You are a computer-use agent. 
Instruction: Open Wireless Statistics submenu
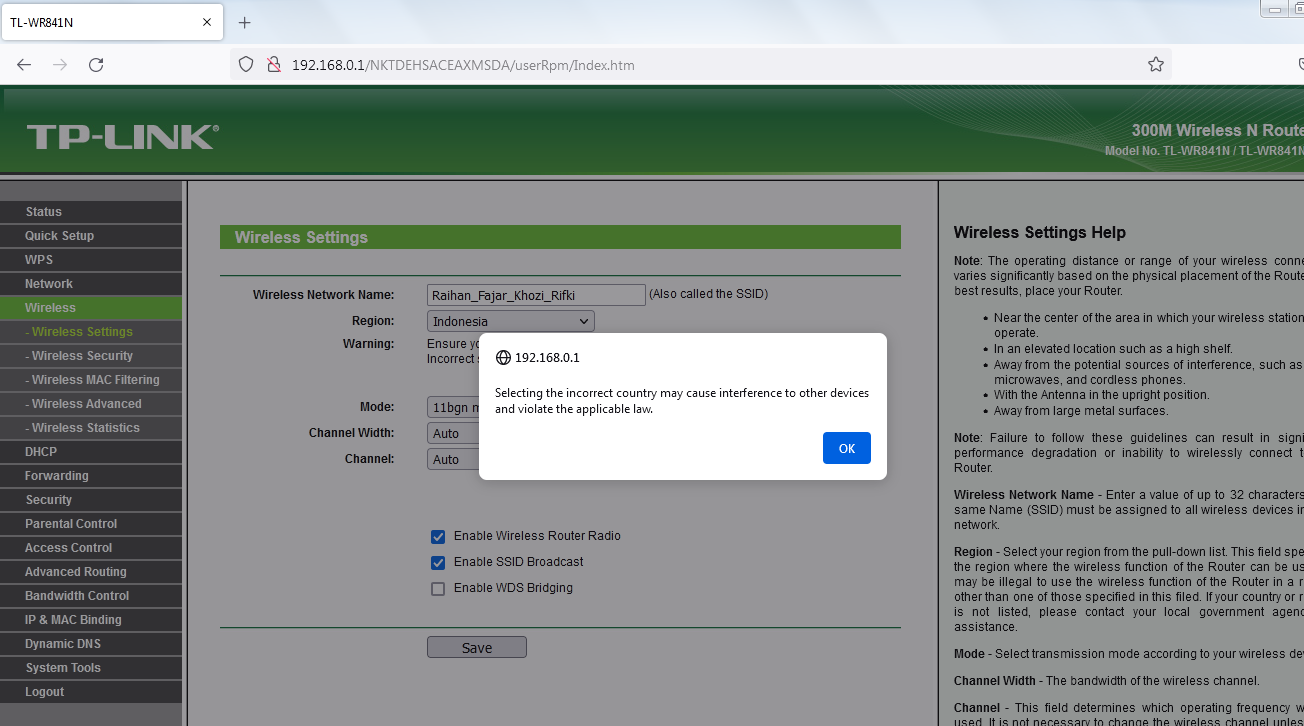(x=91, y=428)
